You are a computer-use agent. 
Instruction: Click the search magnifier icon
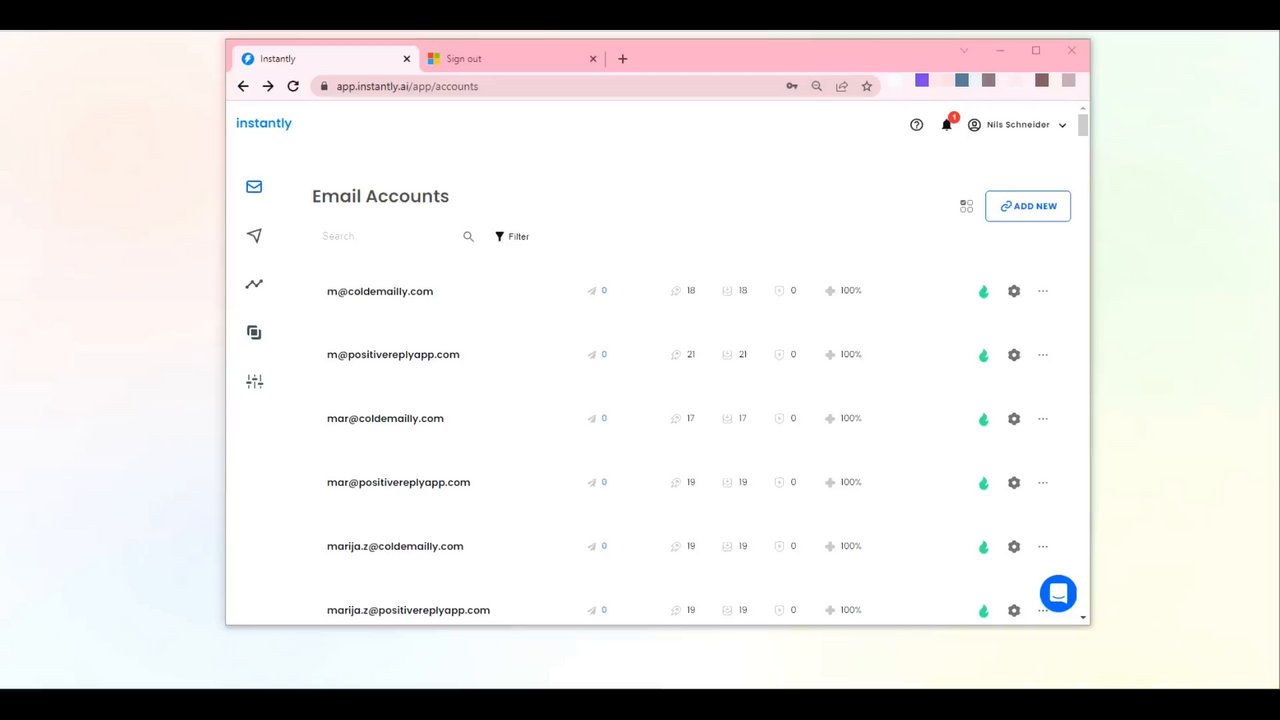click(468, 237)
